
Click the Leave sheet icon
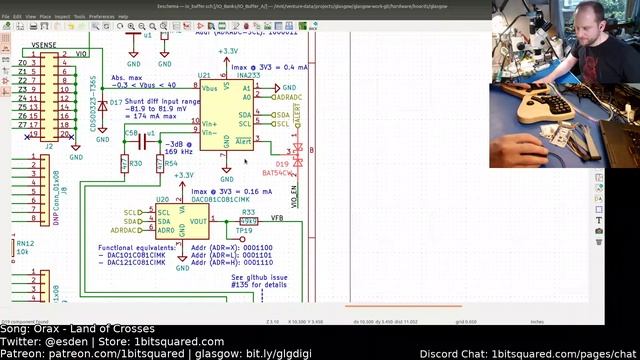(x=187, y=26)
